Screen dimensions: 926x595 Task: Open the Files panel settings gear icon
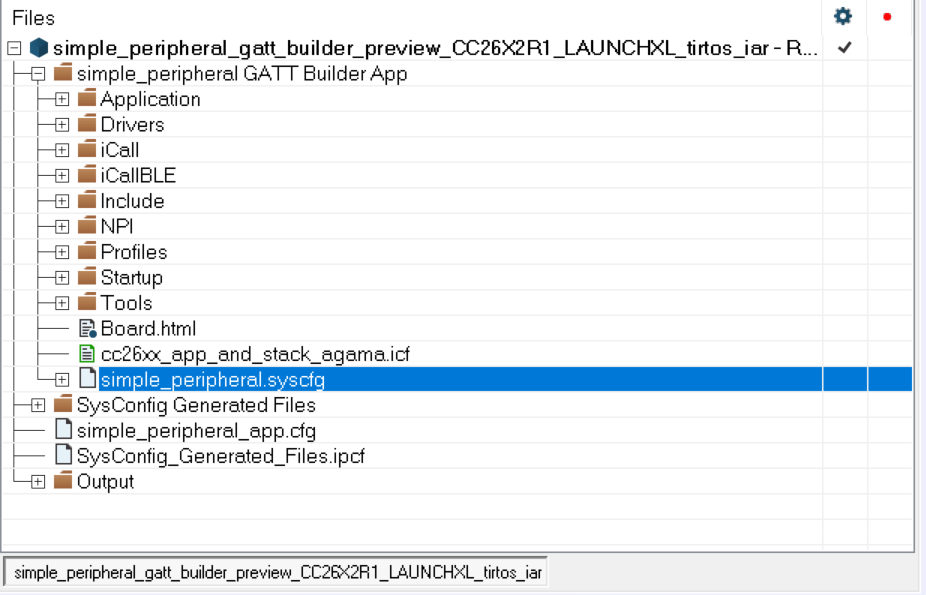tap(842, 17)
